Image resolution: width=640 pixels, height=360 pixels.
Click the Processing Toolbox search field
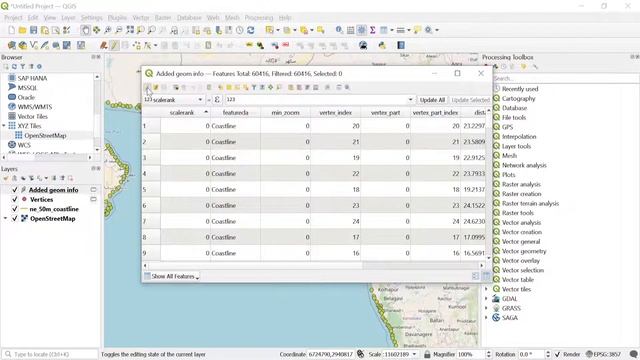click(566, 78)
